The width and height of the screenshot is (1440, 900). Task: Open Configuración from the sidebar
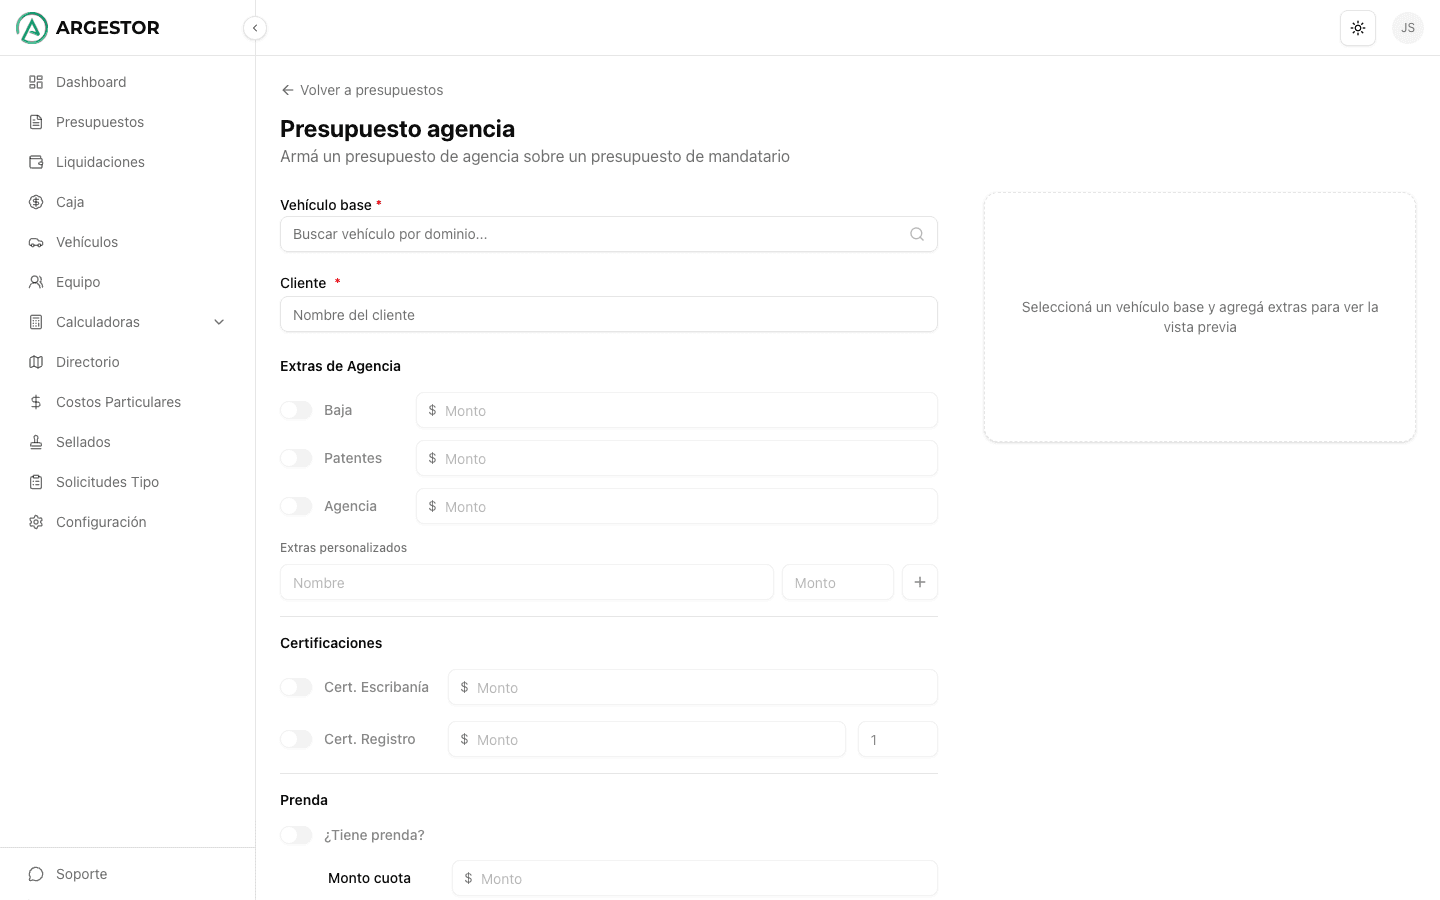click(101, 522)
